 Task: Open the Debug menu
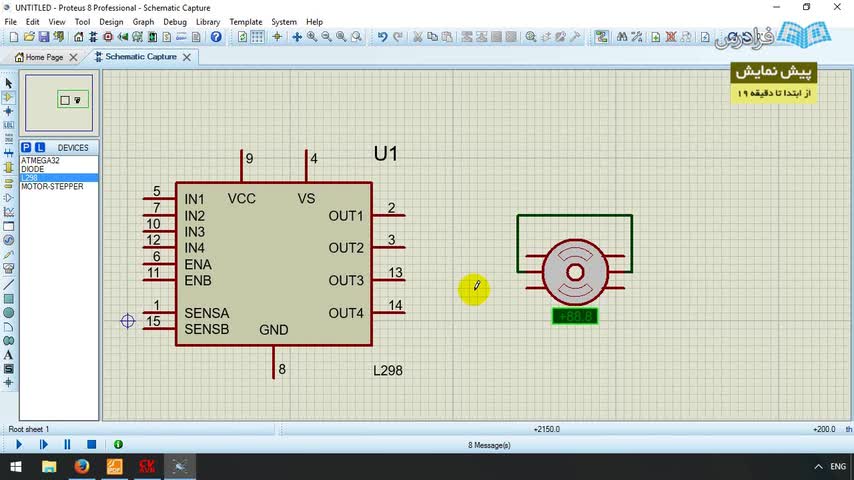pos(175,22)
